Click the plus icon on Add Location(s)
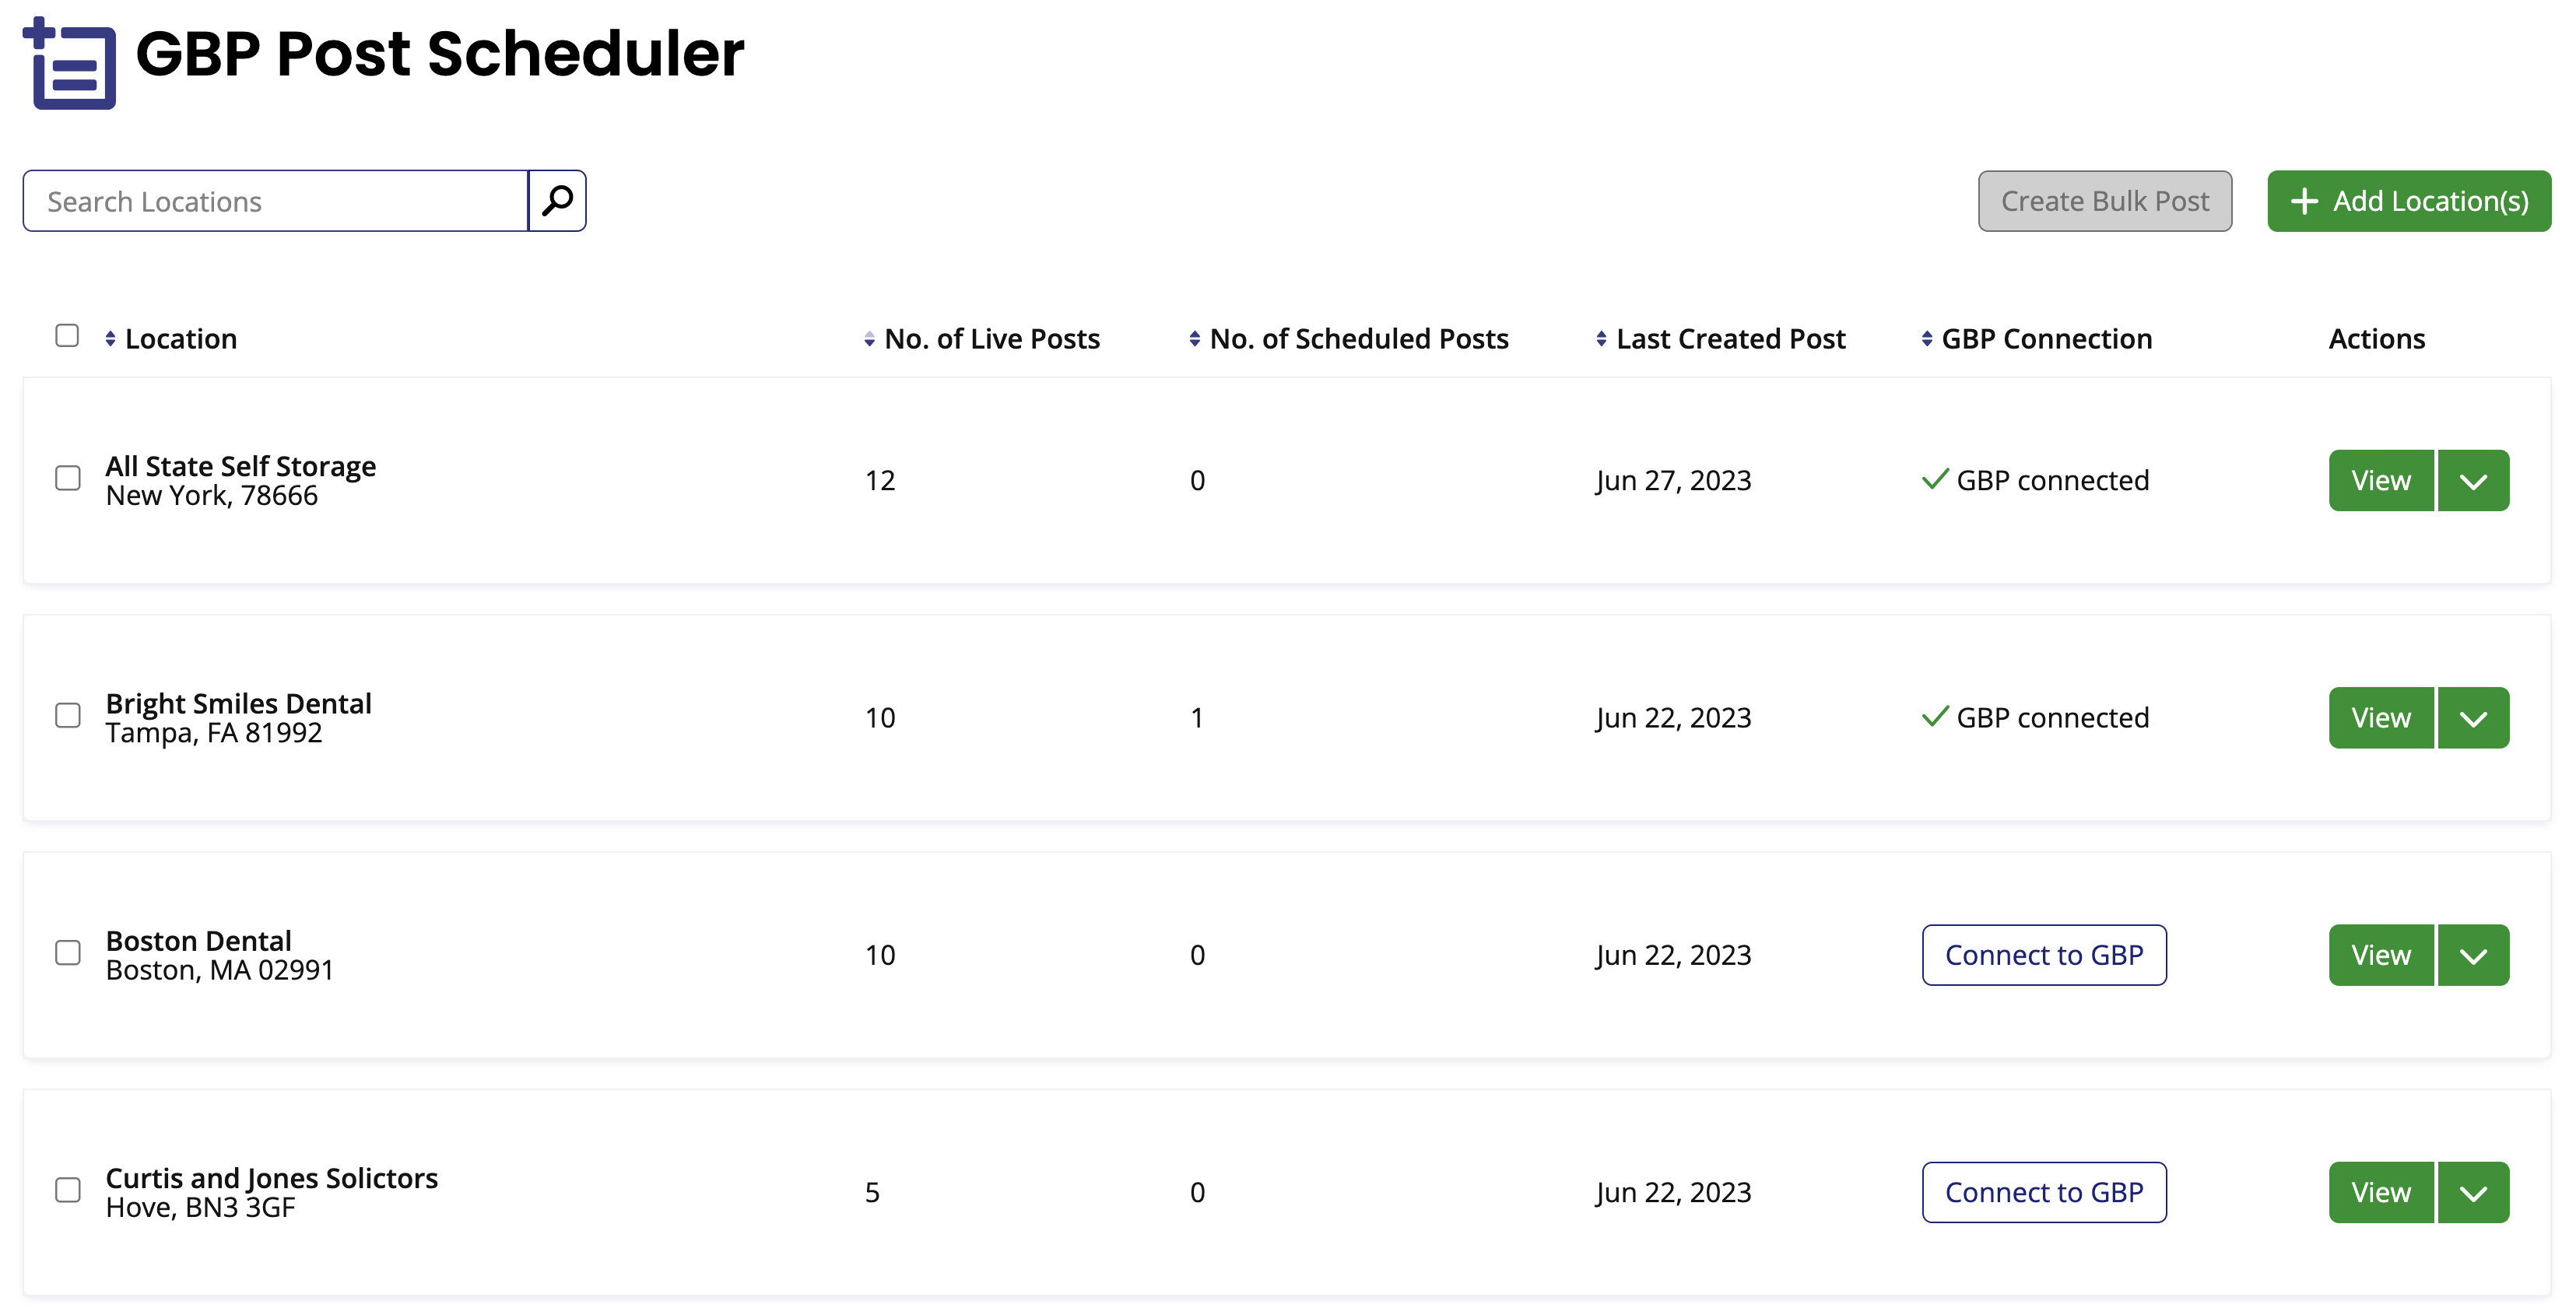The height and width of the screenshot is (1315, 2576). tap(2306, 200)
